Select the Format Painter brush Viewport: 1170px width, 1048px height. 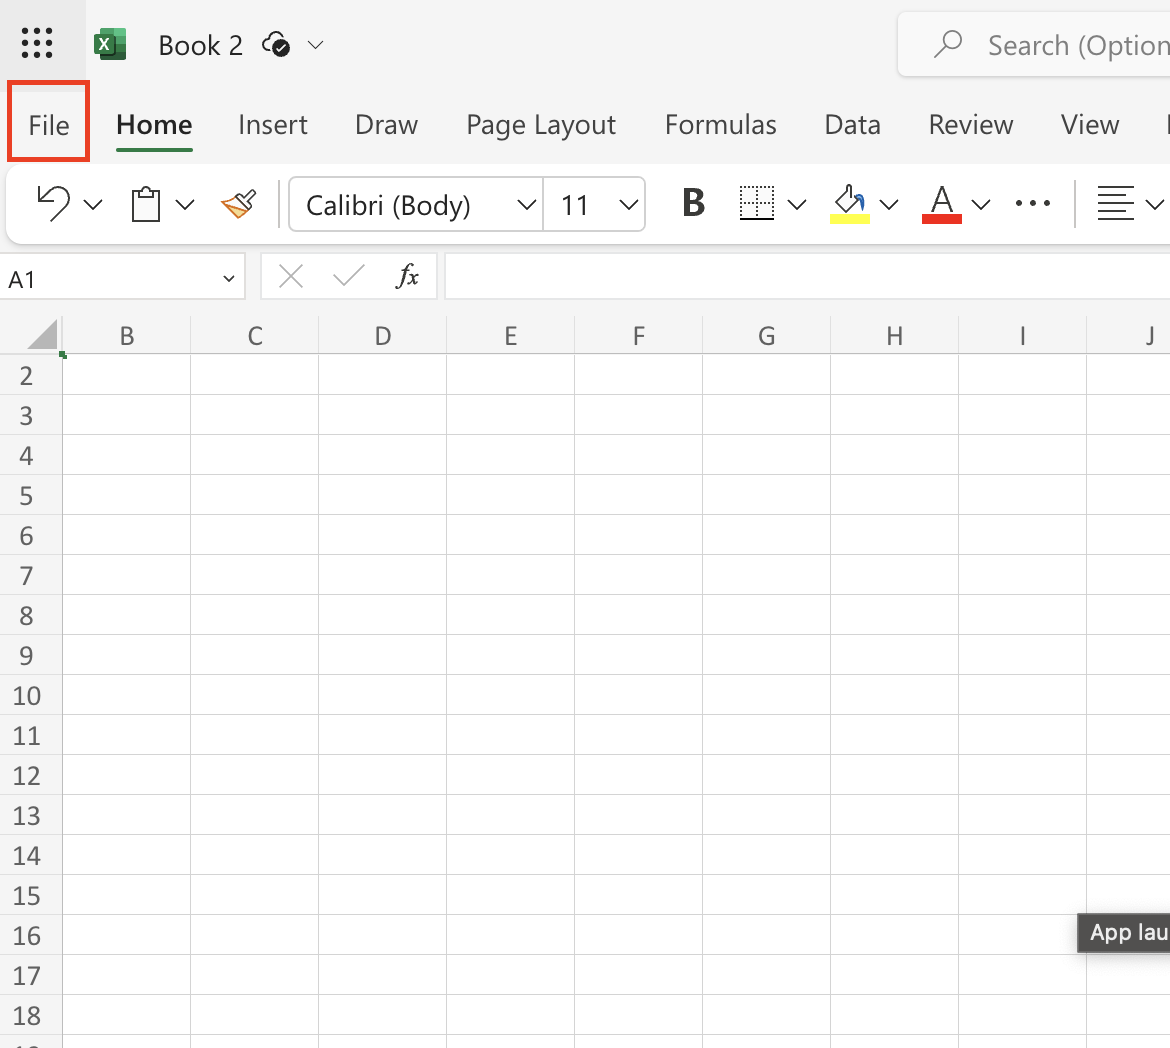click(239, 204)
